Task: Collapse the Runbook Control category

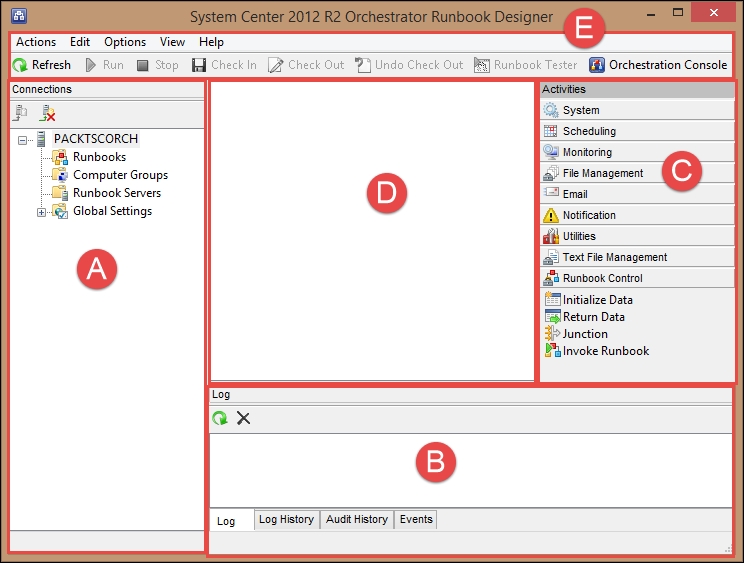Action: (x=637, y=278)
